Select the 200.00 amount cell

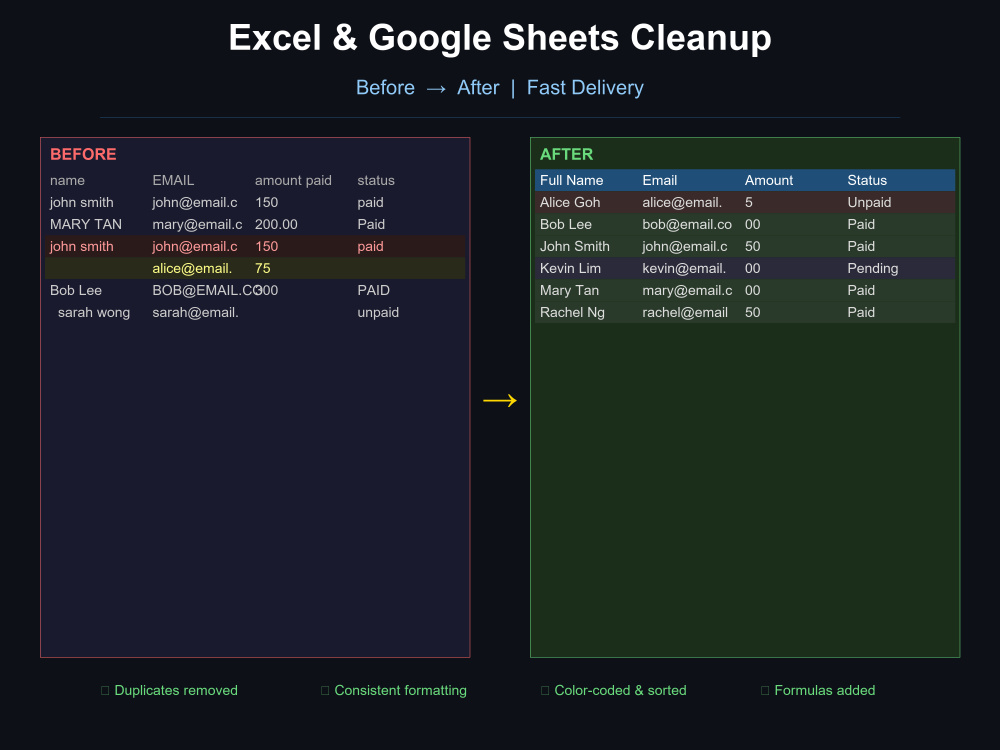(x=276, y=224)
